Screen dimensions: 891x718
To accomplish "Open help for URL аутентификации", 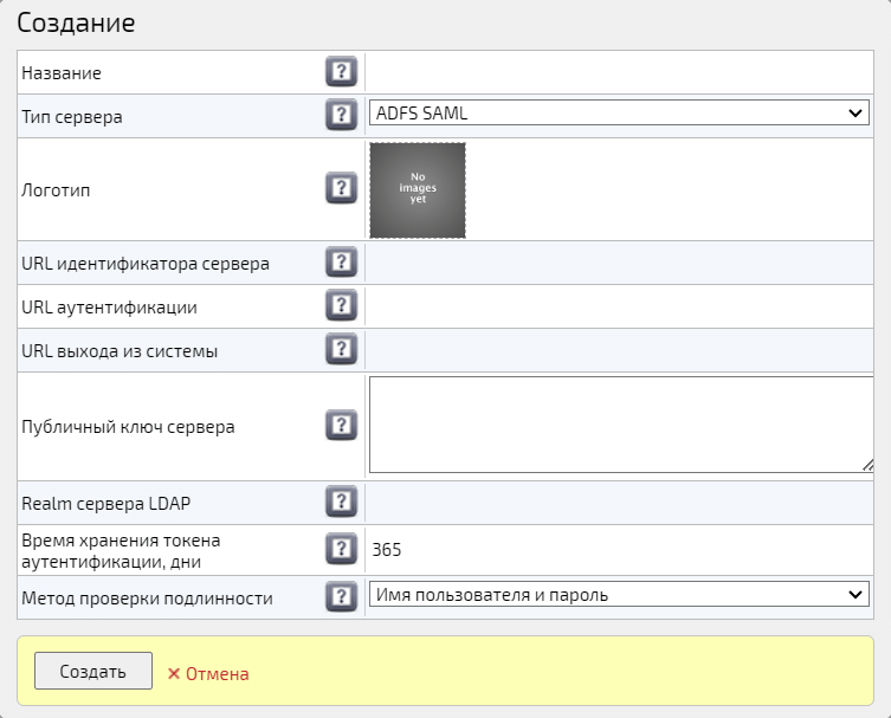I will coord(341,306).
